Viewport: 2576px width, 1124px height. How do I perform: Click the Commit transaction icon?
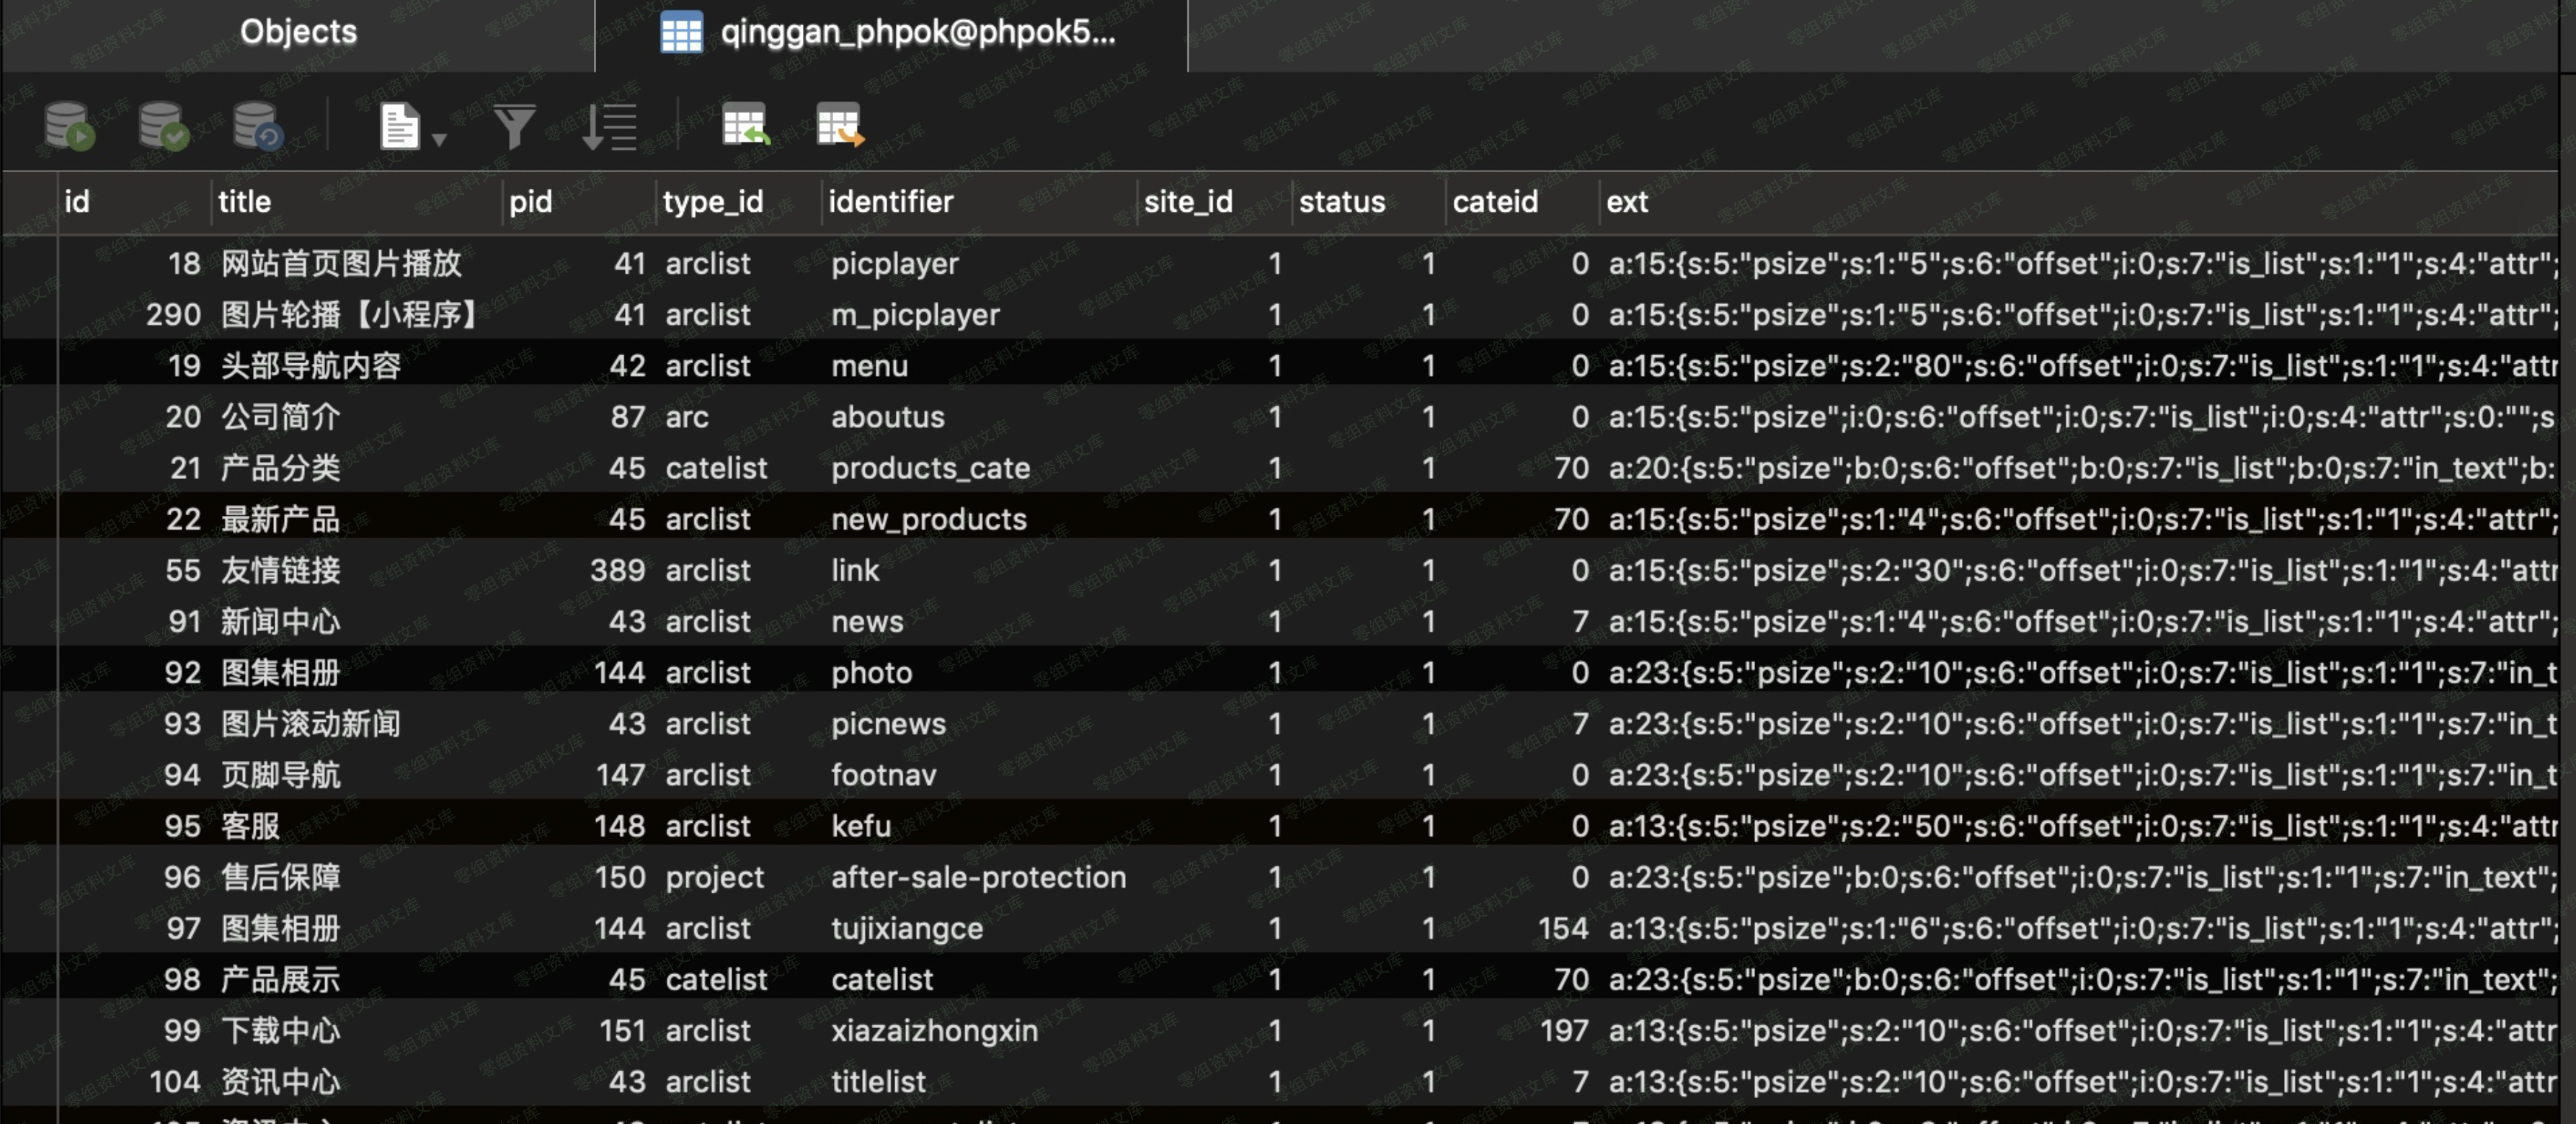pos(163,126)
